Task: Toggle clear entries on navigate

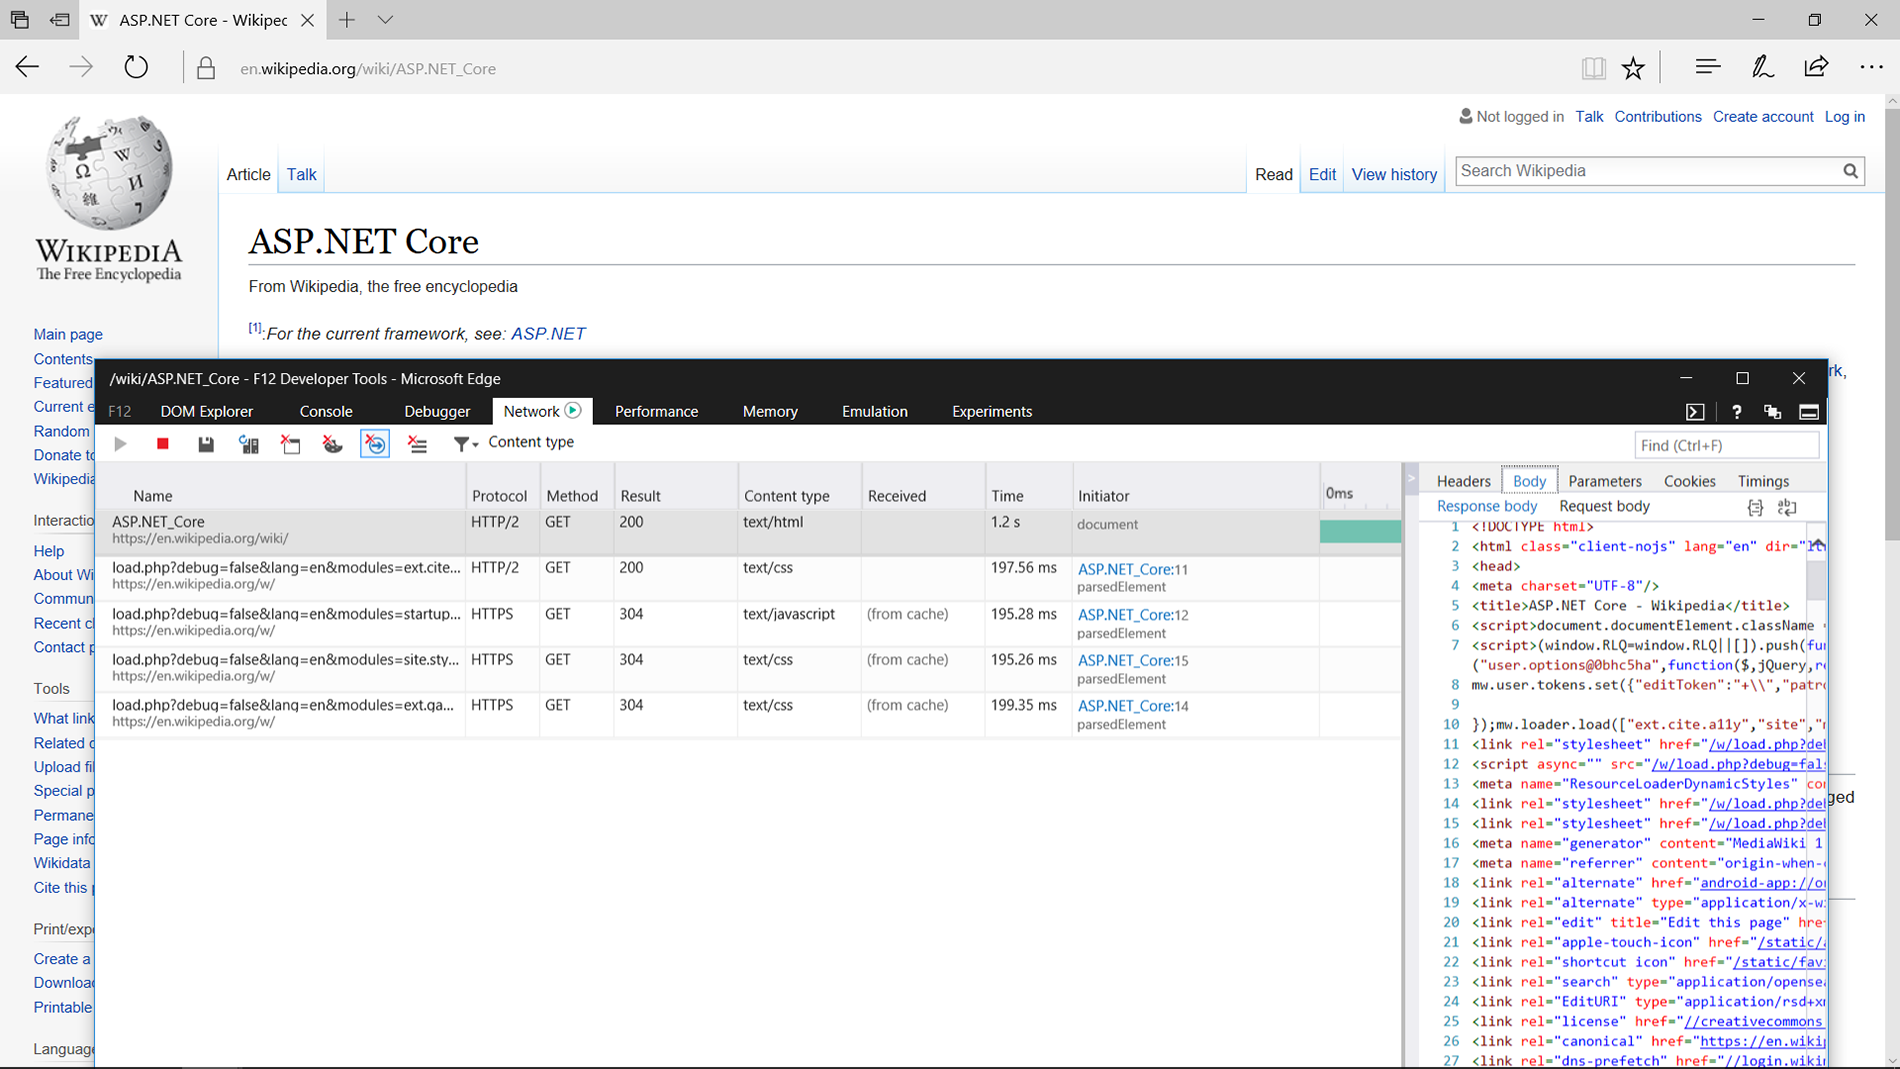Action: 375,444
